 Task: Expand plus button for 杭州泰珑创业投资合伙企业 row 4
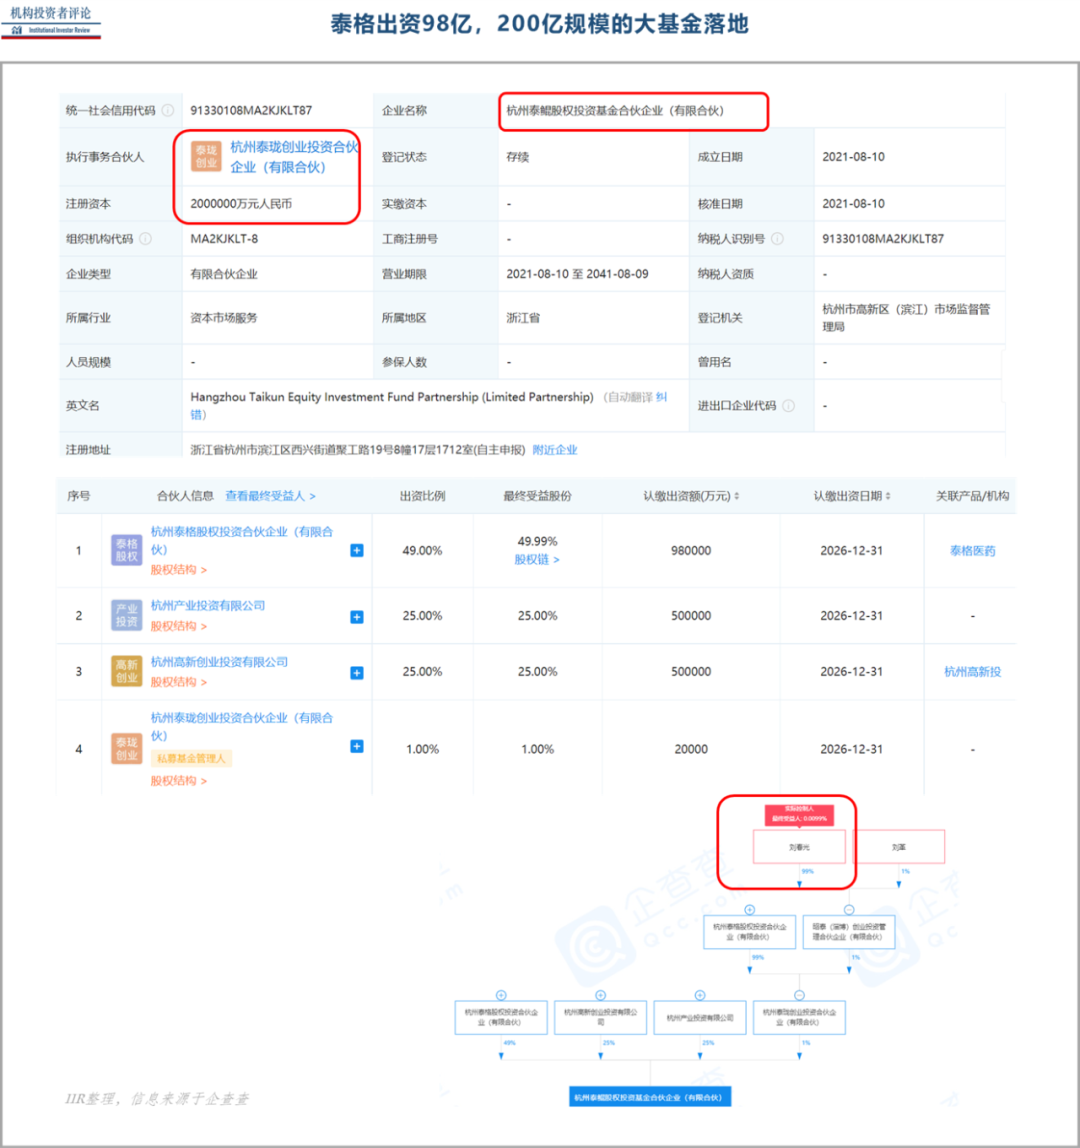pyautogui.click(x=357, y=746)
